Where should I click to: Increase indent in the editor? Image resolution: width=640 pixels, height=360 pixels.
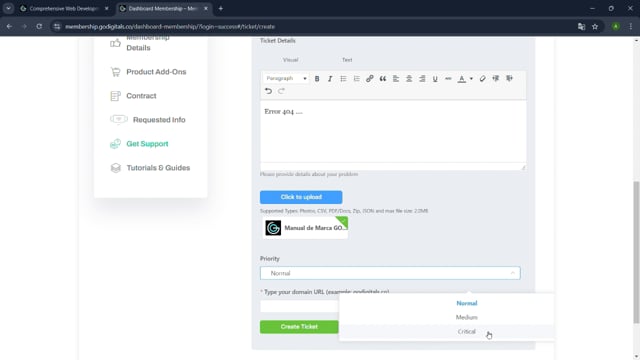[x=509, y=78]
